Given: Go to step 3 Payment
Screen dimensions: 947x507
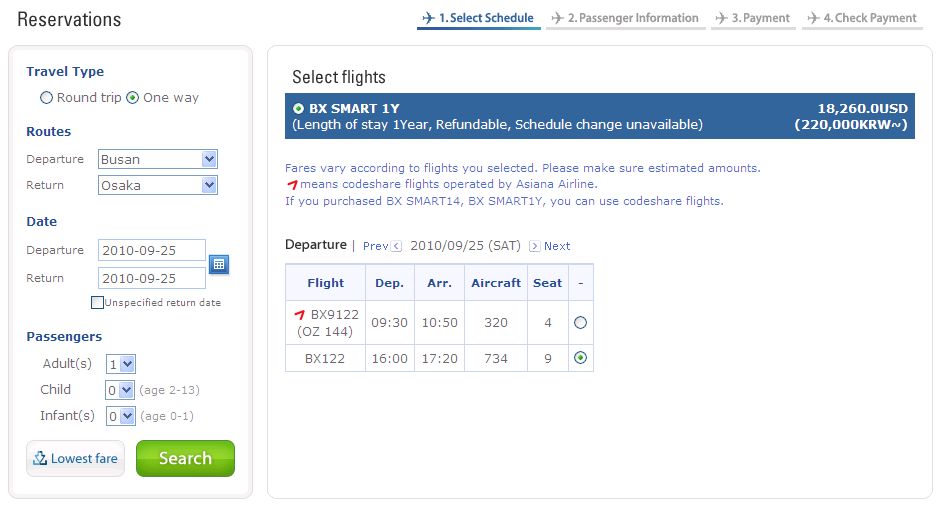Looking at the screenshot, I should tap(752, 18).
